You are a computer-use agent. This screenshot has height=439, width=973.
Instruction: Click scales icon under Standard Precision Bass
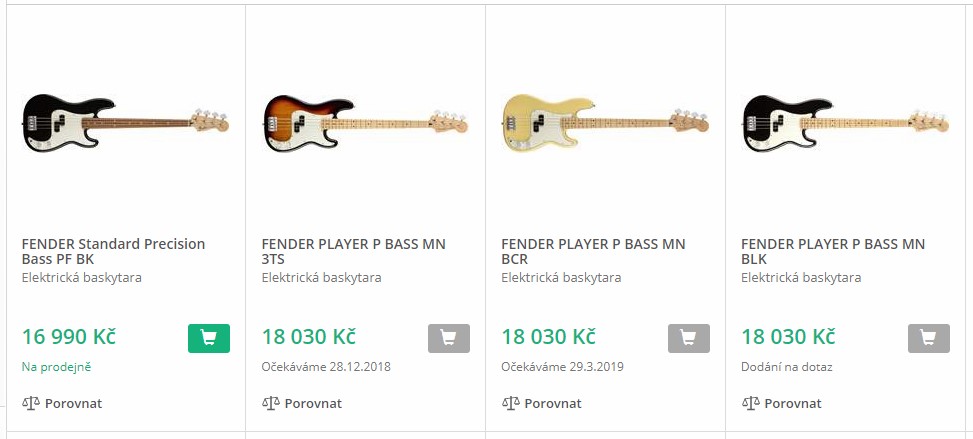[x=31, y=403]
